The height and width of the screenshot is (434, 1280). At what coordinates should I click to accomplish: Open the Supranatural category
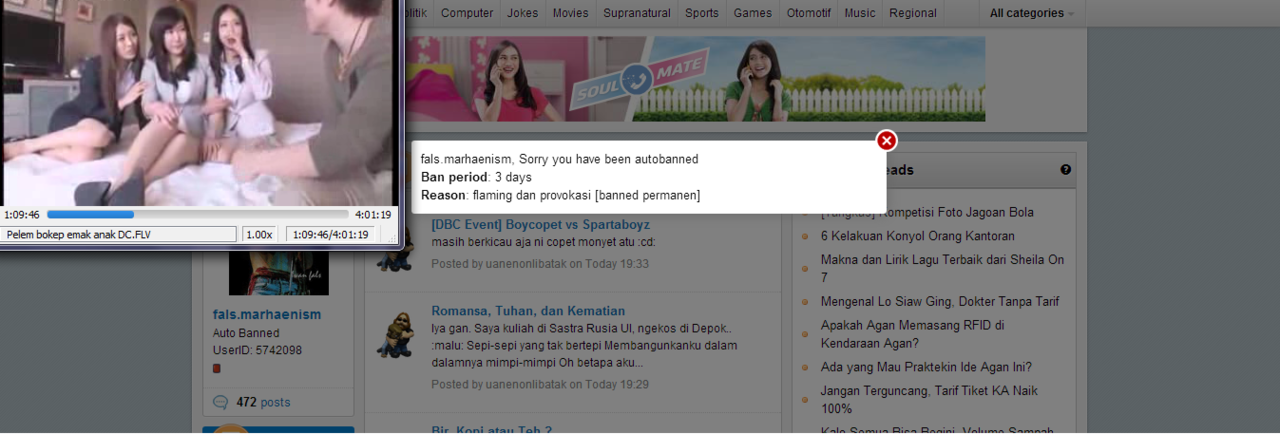coord(637,13)
